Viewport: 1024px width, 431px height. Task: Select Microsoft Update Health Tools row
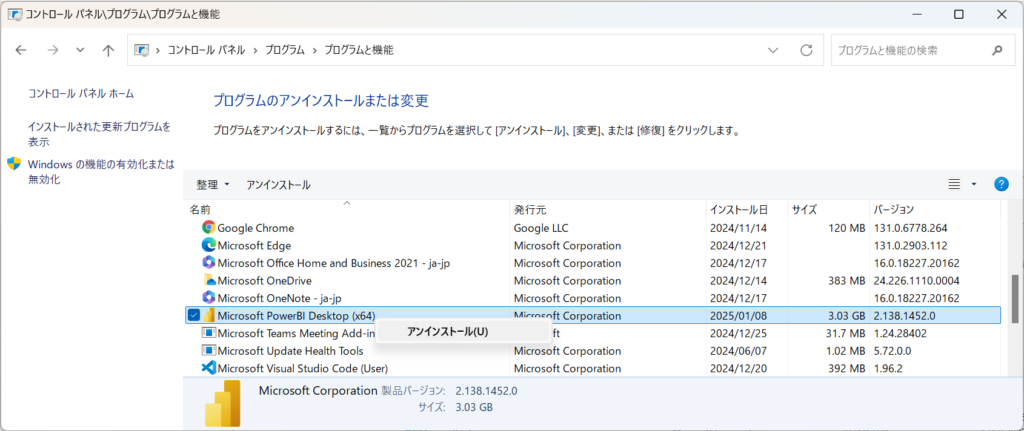(291, 351)
